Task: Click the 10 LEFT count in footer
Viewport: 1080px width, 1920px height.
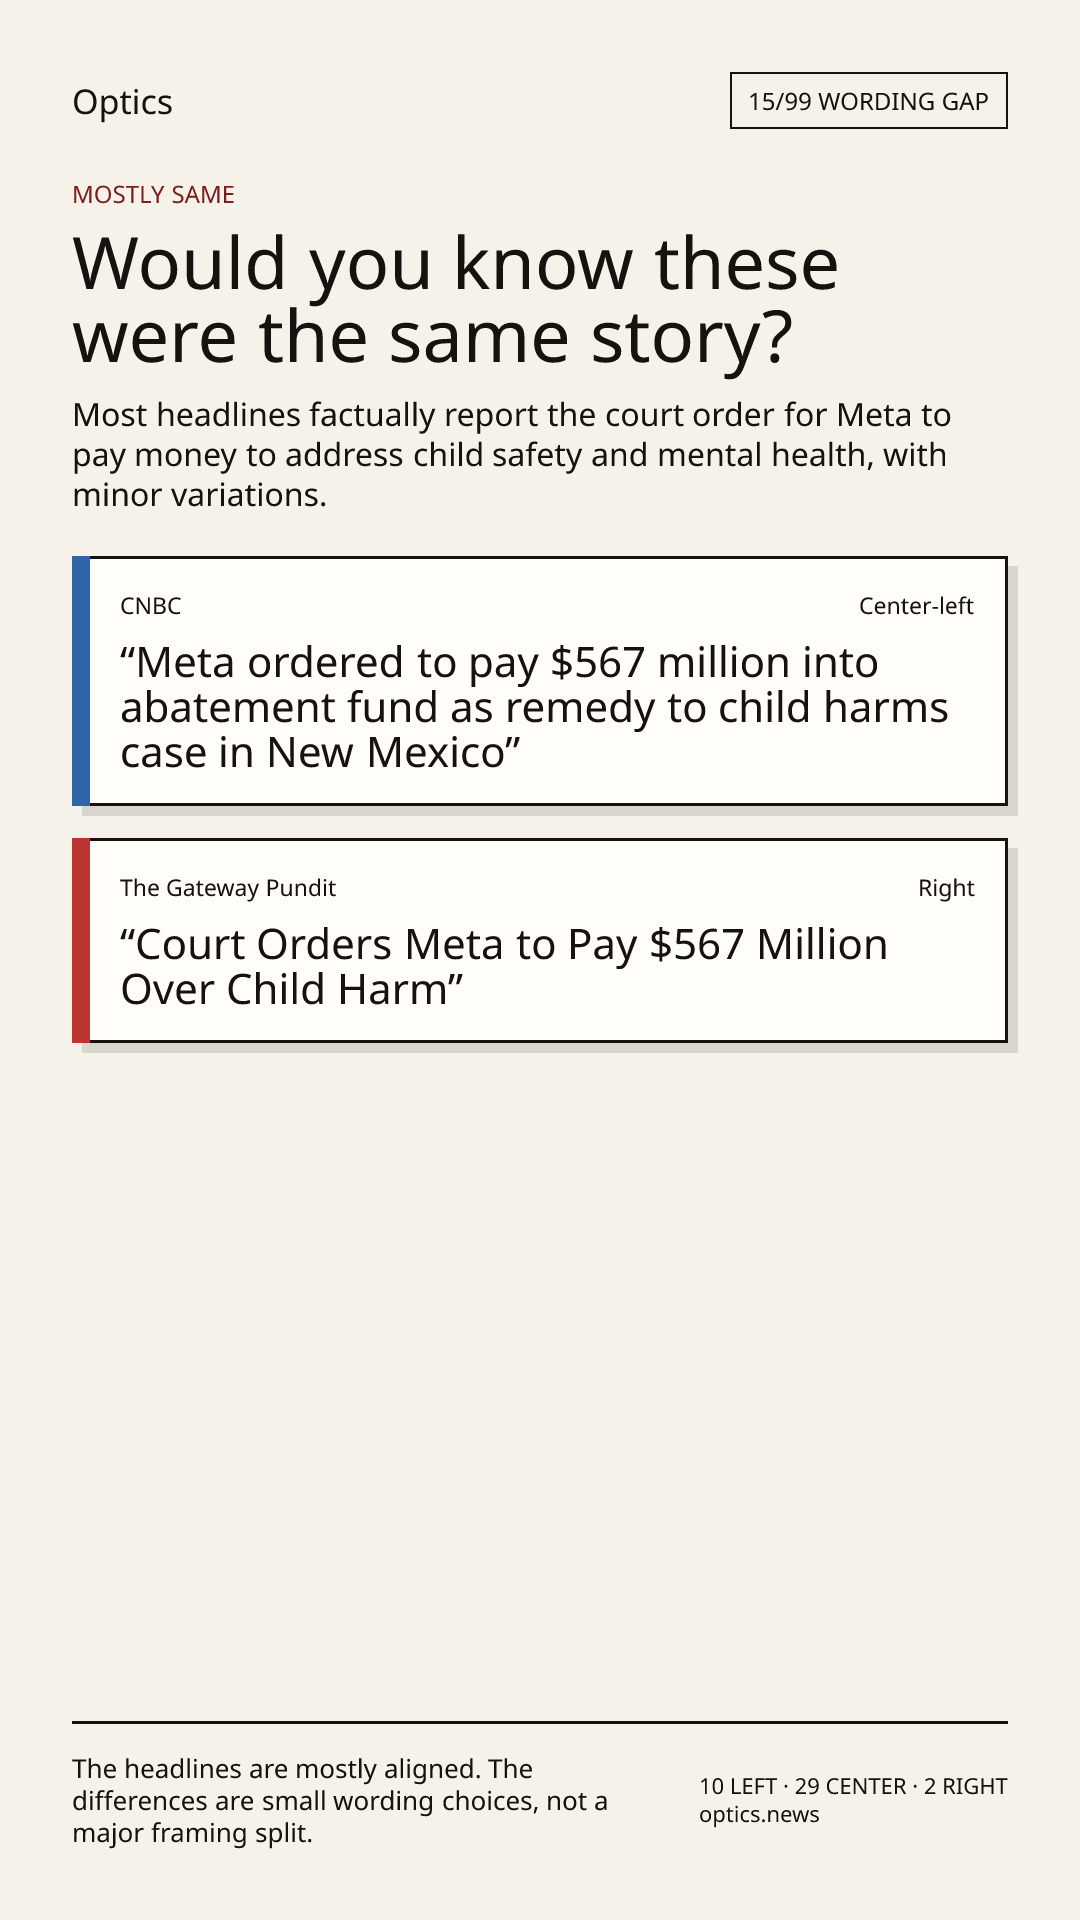Action: 738,1786
